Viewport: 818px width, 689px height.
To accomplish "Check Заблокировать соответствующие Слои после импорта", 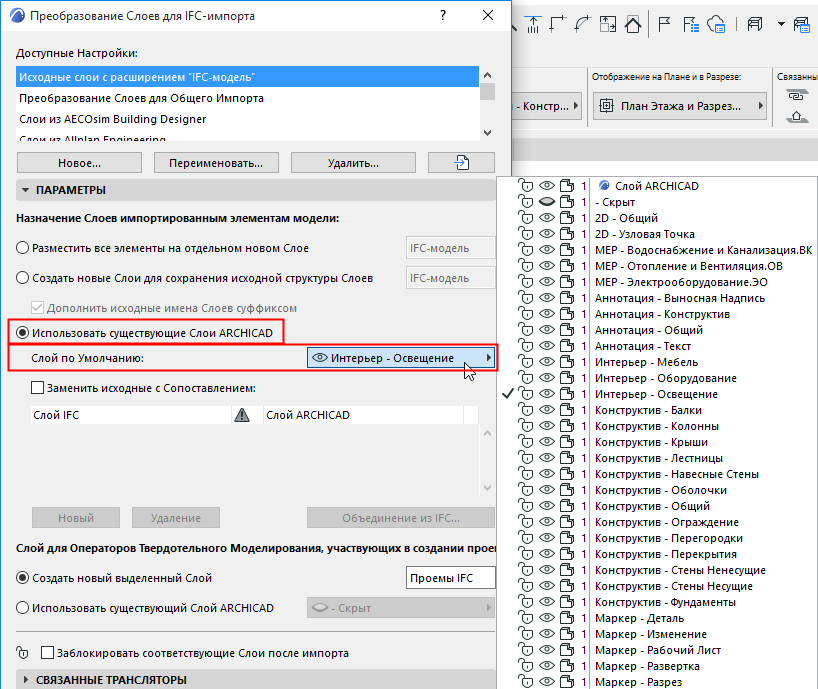I will [47, 652].
